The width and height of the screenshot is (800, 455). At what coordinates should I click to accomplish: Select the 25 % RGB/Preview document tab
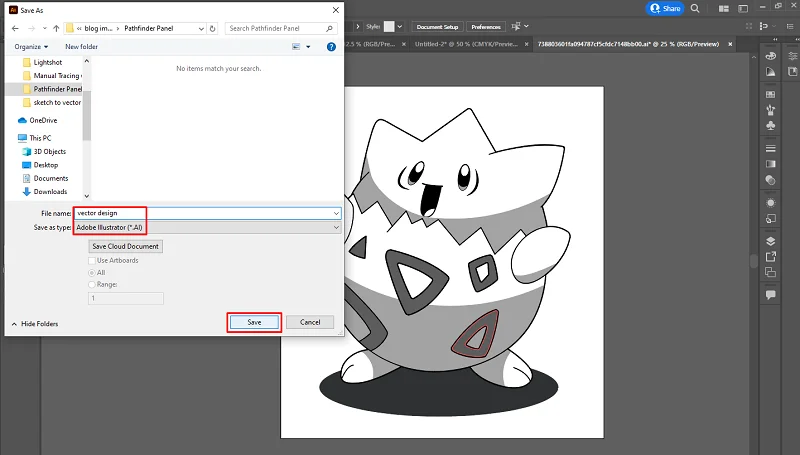coord(628,44)
